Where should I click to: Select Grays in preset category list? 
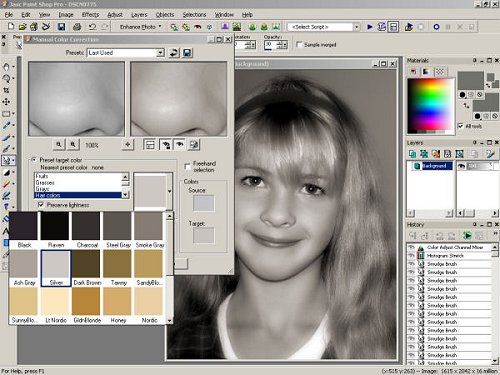[x=78, y=189]
